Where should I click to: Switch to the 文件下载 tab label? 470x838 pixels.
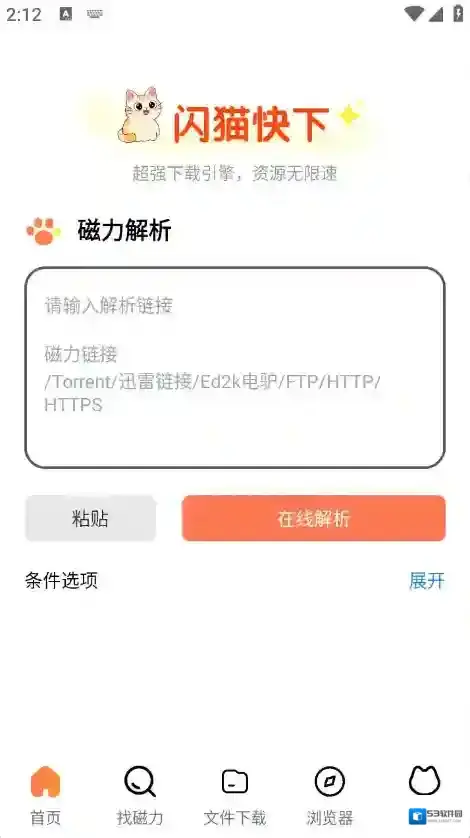click(235, 818)
